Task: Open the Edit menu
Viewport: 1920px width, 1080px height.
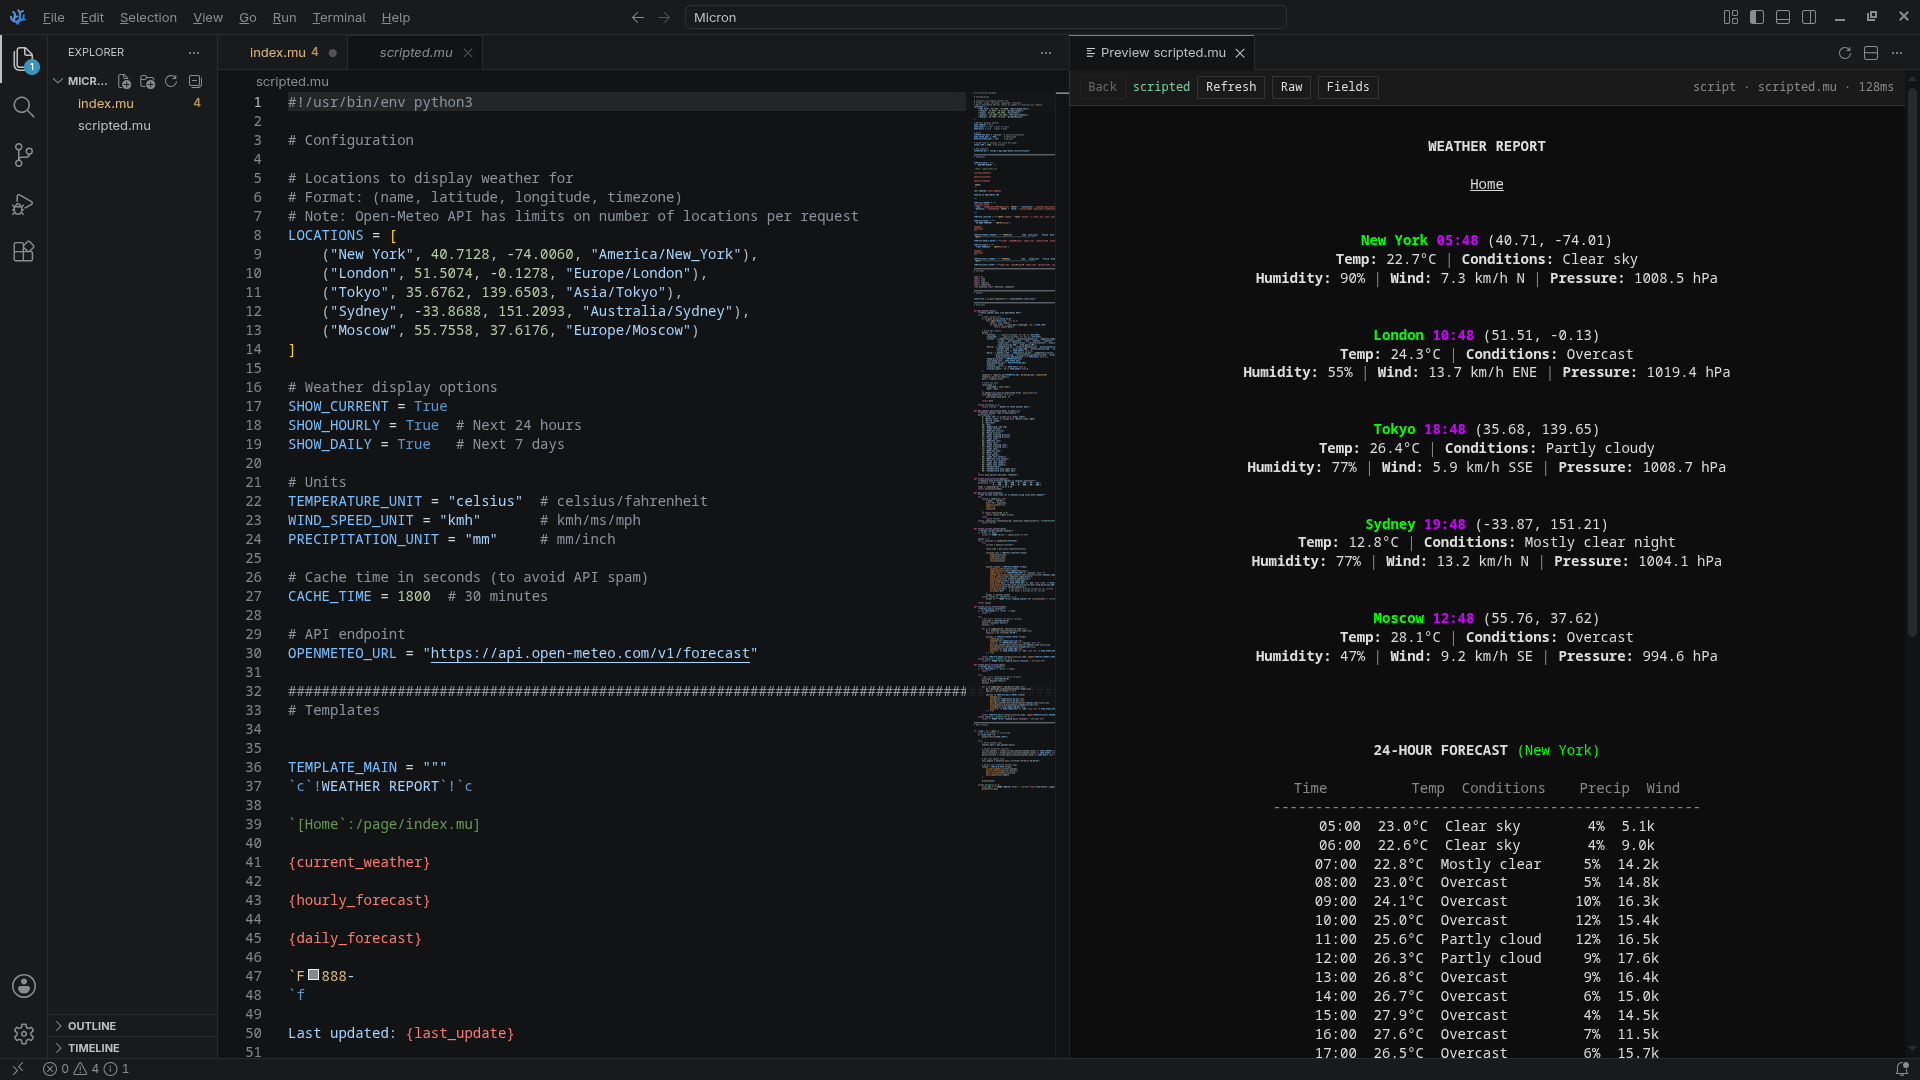Action: 92,17
